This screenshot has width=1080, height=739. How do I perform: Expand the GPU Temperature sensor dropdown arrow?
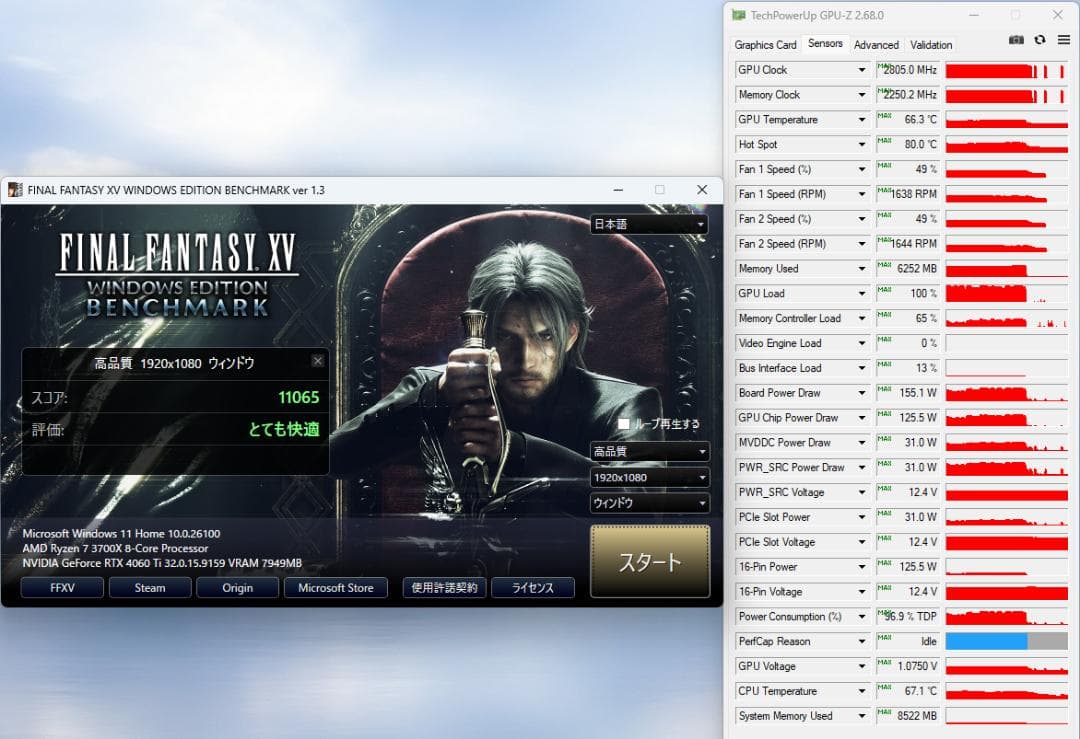(x=862, y=120)
